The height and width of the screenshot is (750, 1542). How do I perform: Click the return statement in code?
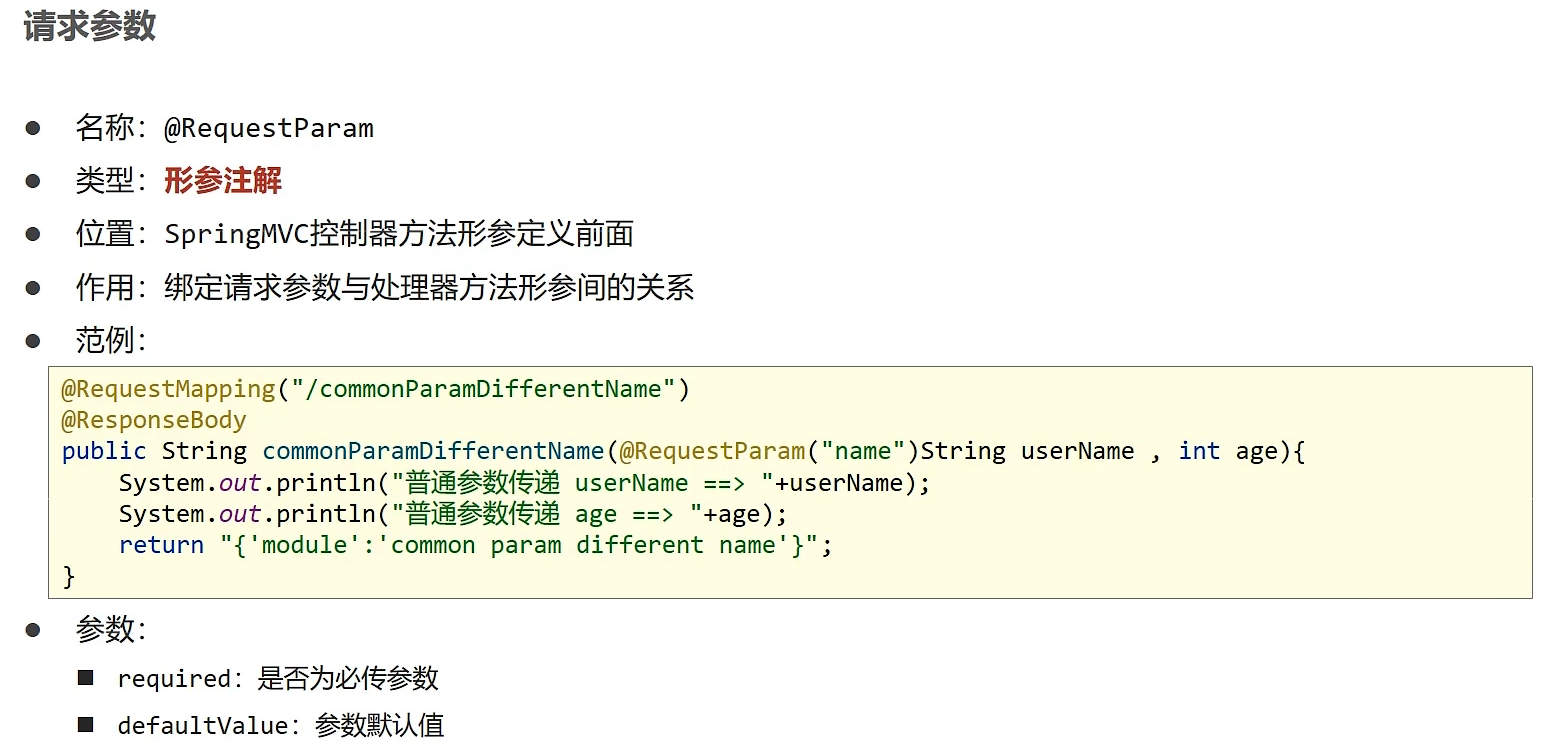476,545
